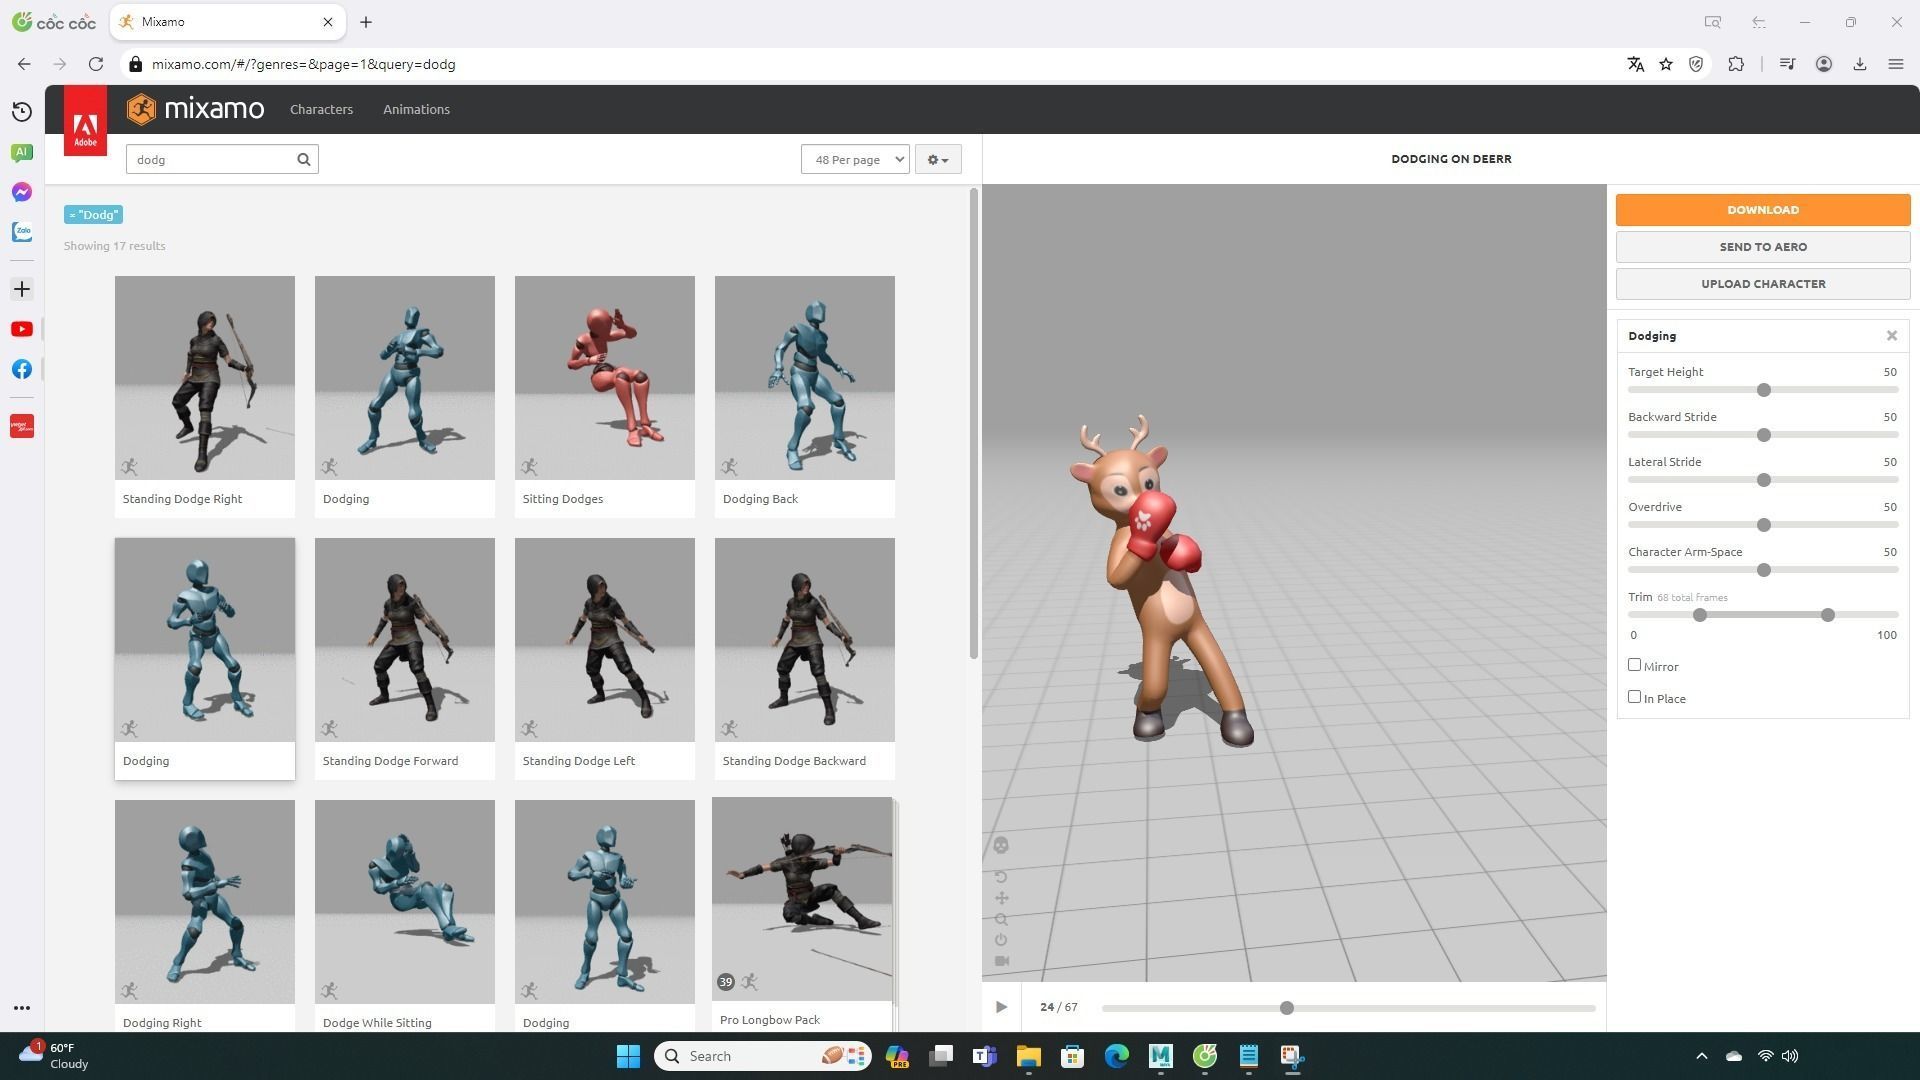
Task: Click the follow camera icon in viewport
Action: (1001, 961)
